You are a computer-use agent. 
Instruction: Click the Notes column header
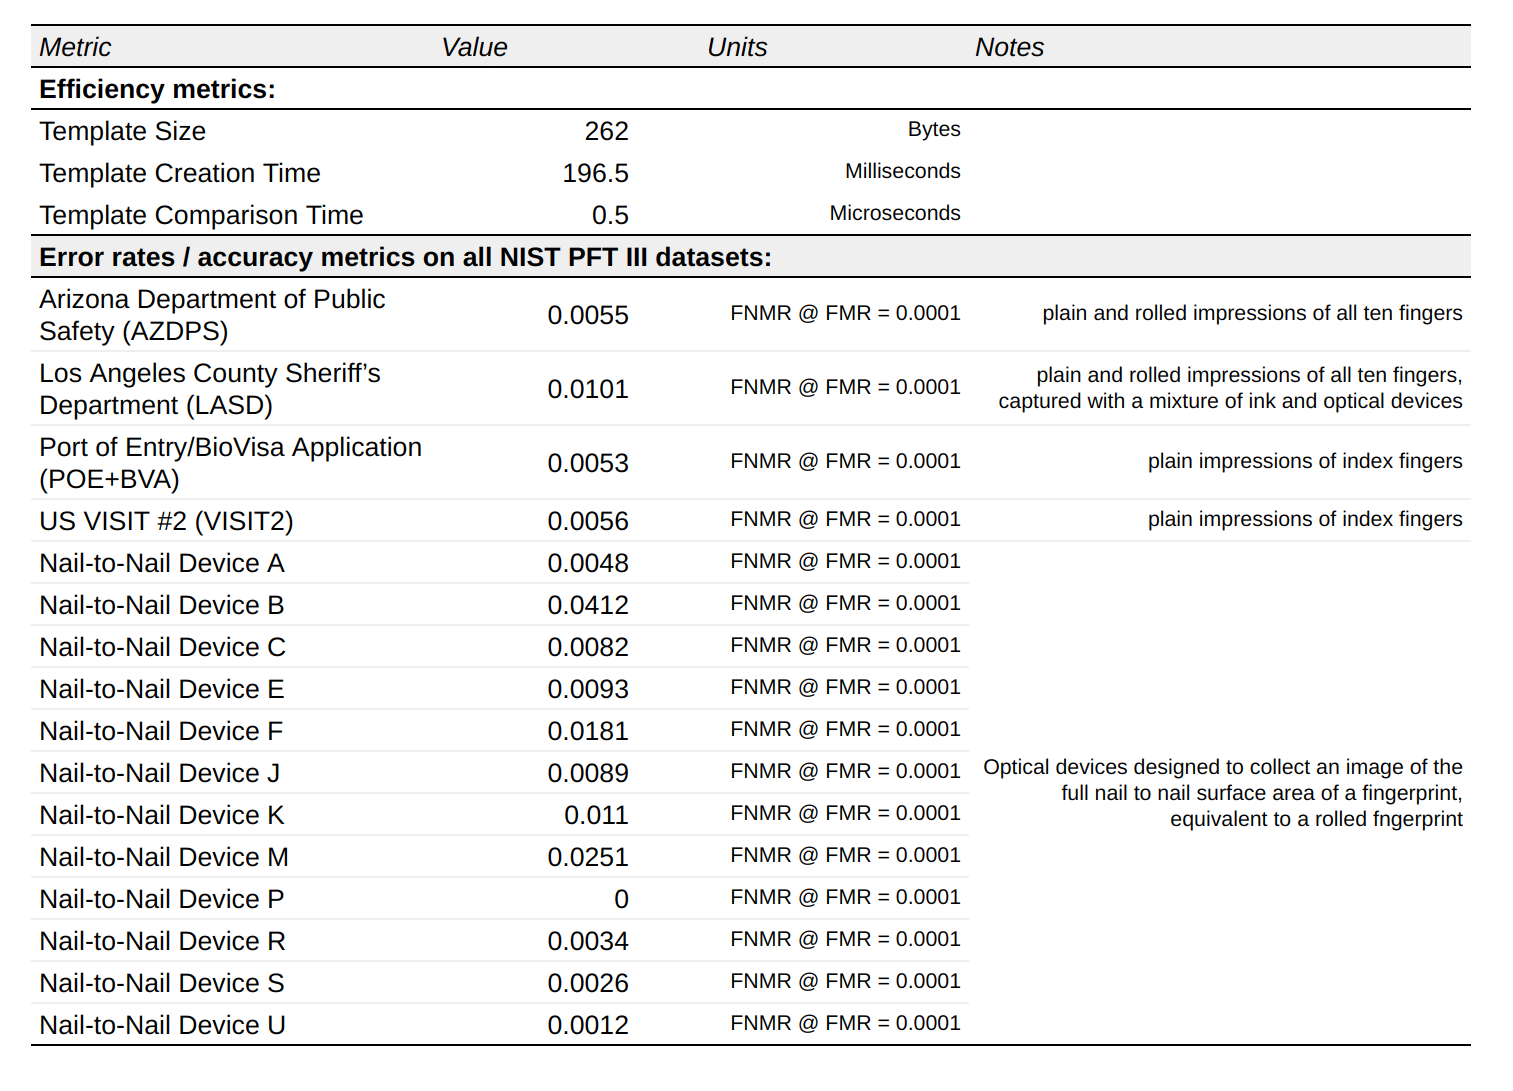tap(1009, 47)
